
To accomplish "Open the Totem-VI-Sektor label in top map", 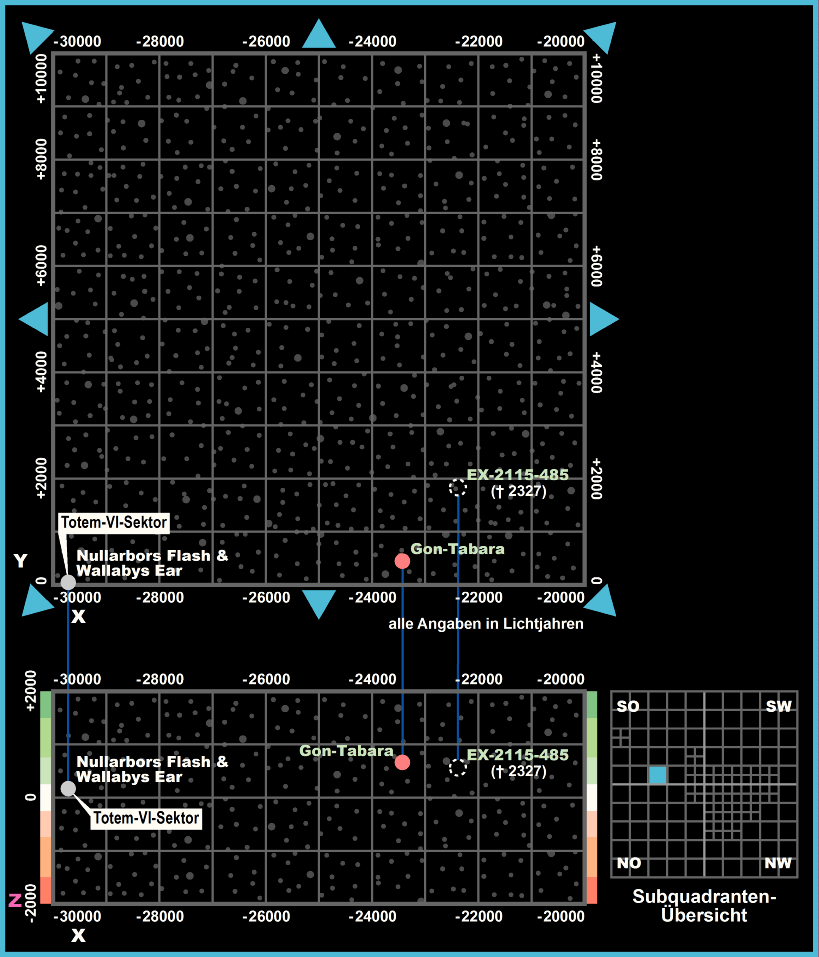I will pos(114,522).
